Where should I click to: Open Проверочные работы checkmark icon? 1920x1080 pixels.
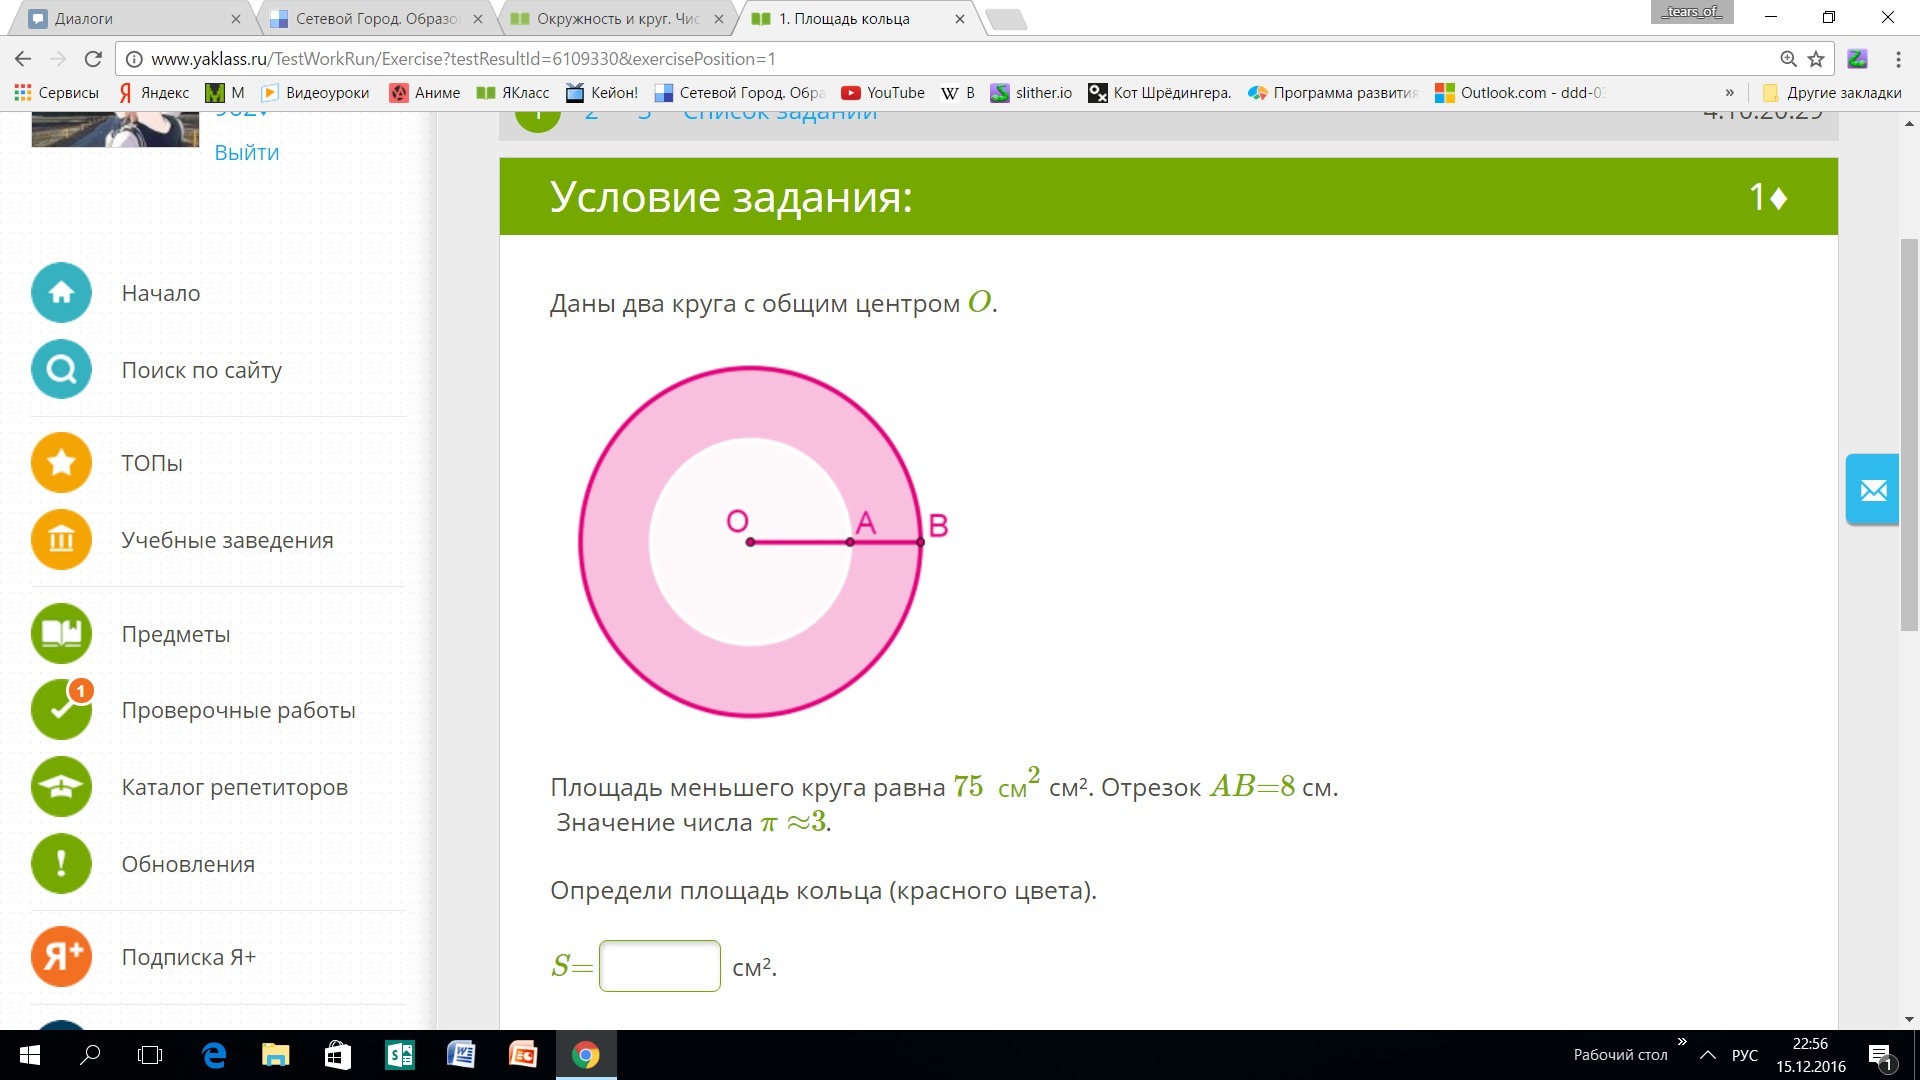(61, 710)
